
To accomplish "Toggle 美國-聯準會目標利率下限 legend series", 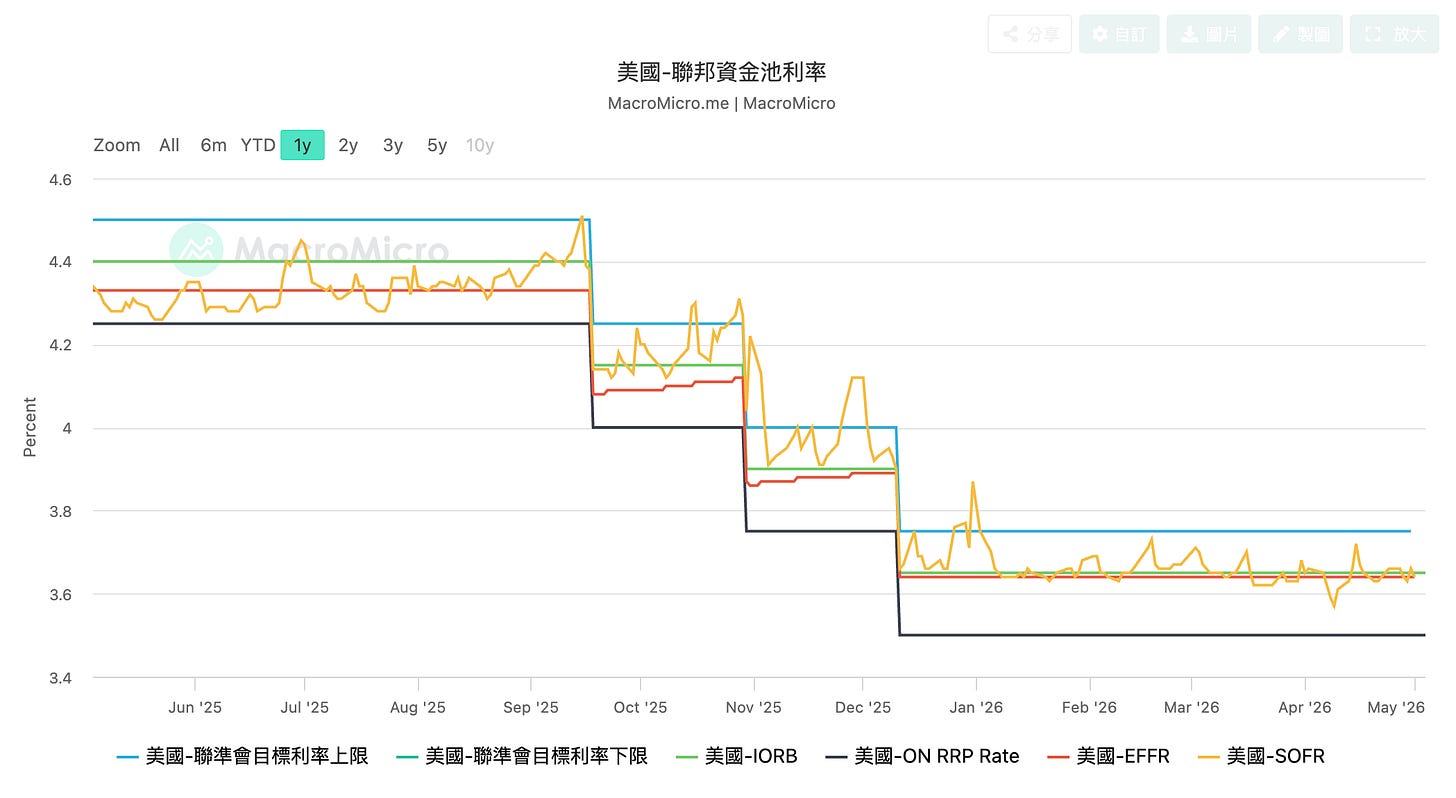I will tap(522, 757).
